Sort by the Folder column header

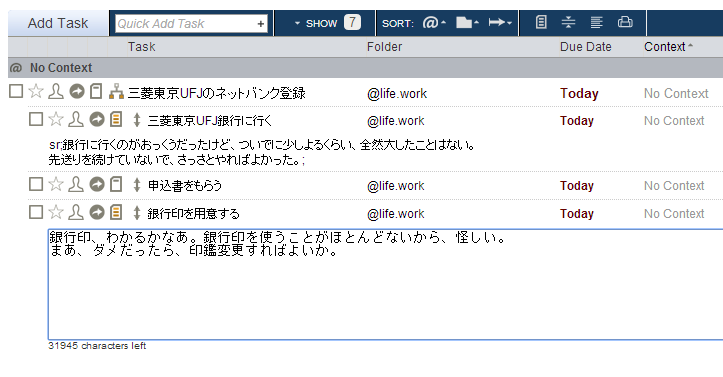click(384, 47)
